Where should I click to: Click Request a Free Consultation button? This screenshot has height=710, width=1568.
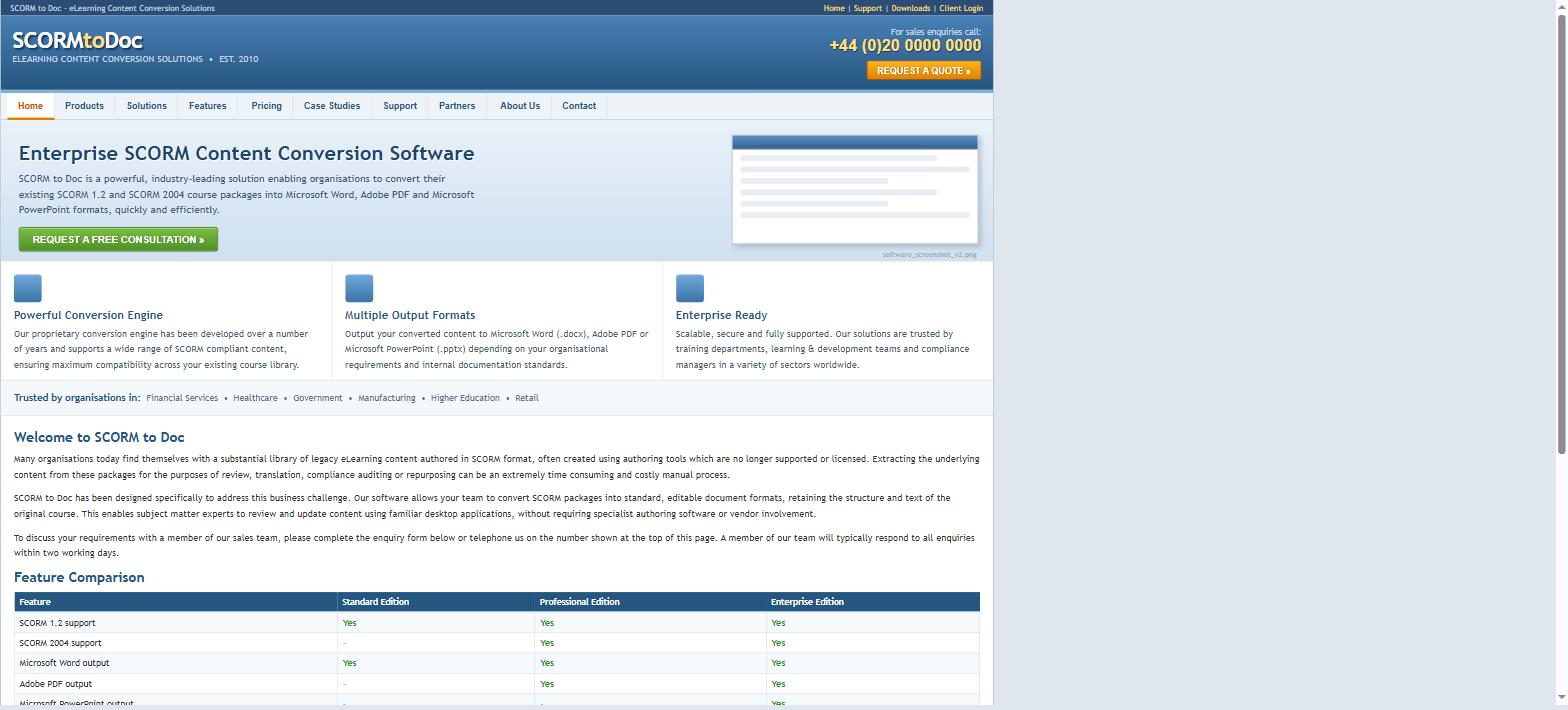[118, 240]
